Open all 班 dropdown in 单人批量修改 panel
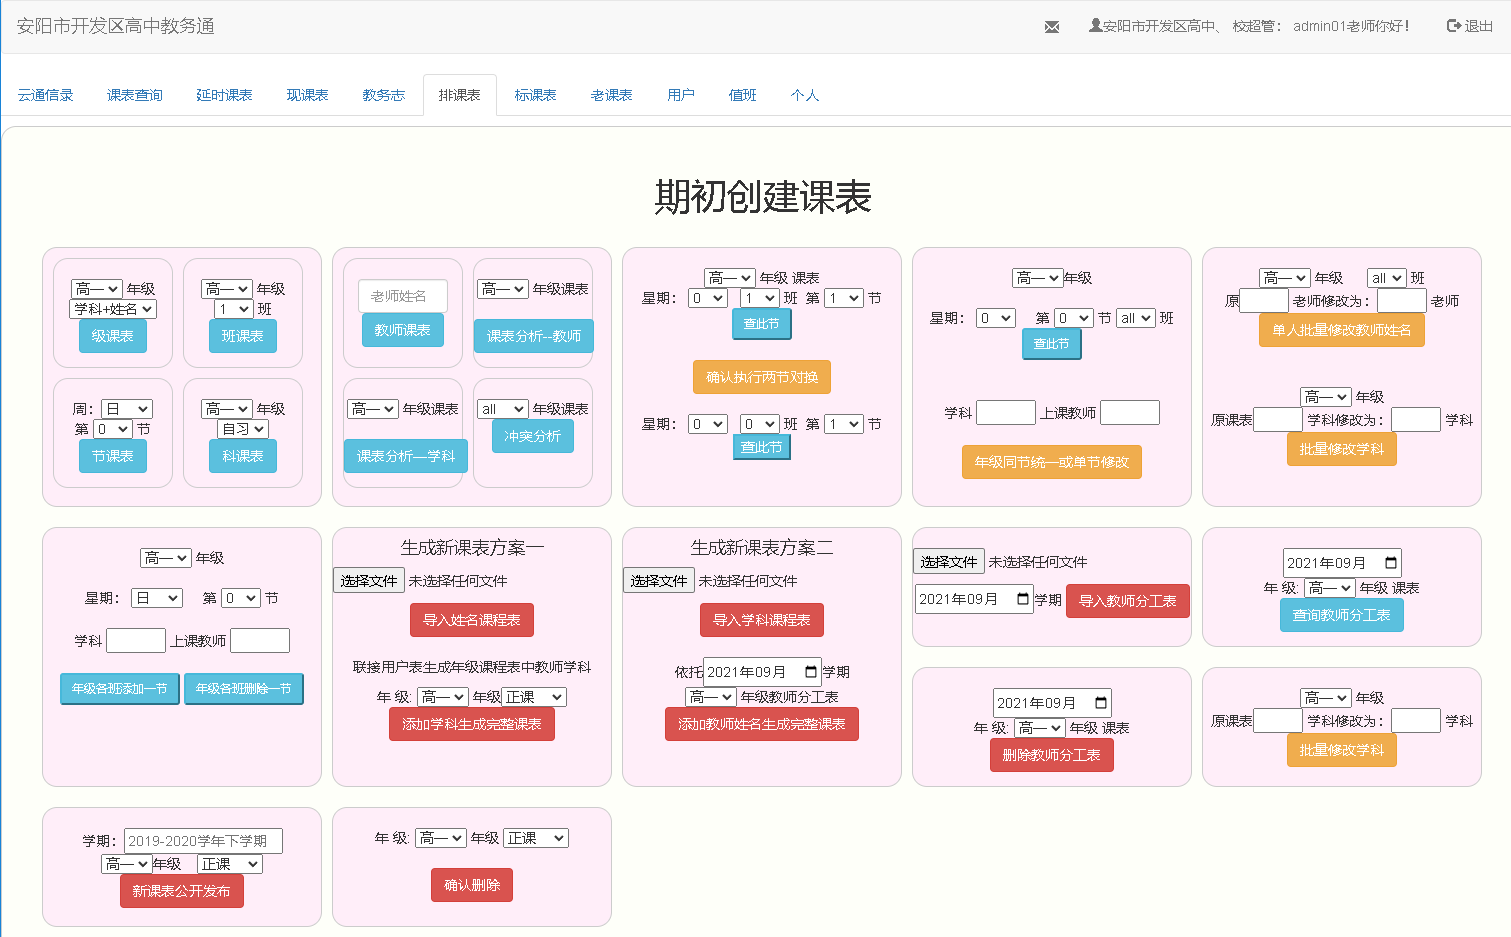The width and height of the screenshot is (1511, 937). tap(1387, 278)
